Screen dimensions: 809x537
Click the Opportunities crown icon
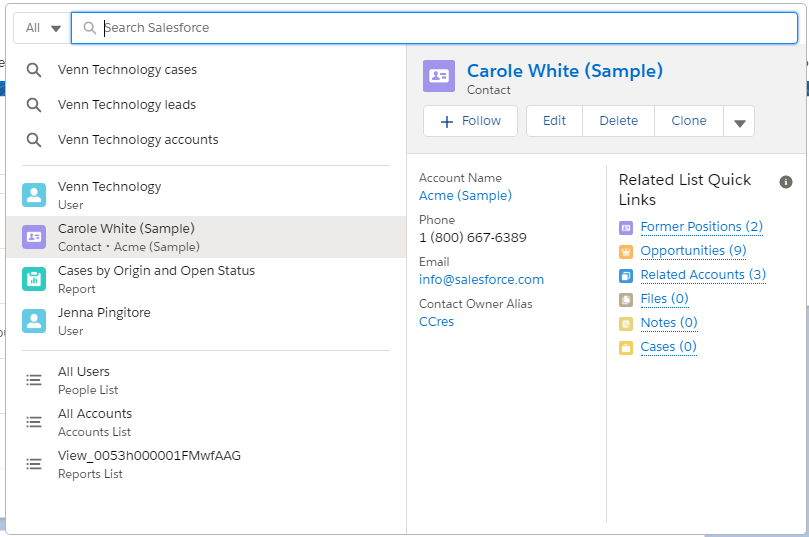(626, 252)
